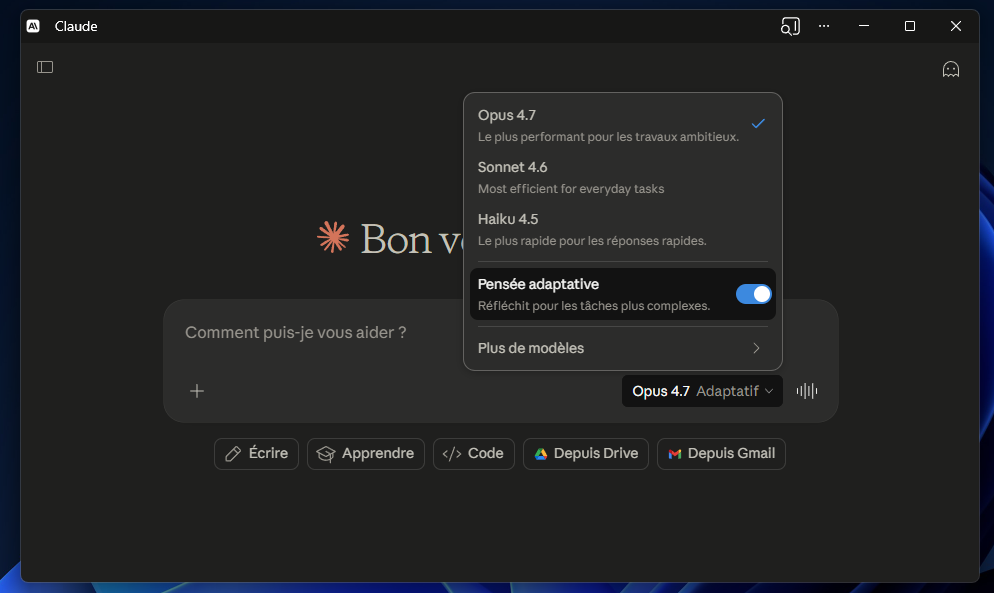Open incognito chat ghost icon
This screenshot has width=994, height=593.
click(x=950, y=69)
